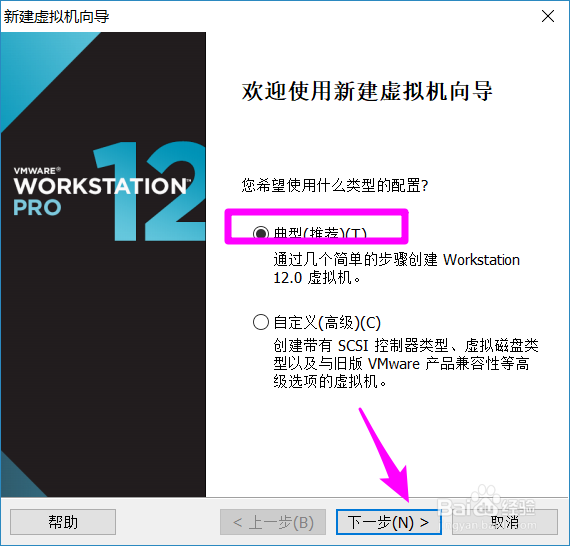Screen dimensions: 570x546
Task: Click the 取消 cancel button
Action: (x=505, y=522)
